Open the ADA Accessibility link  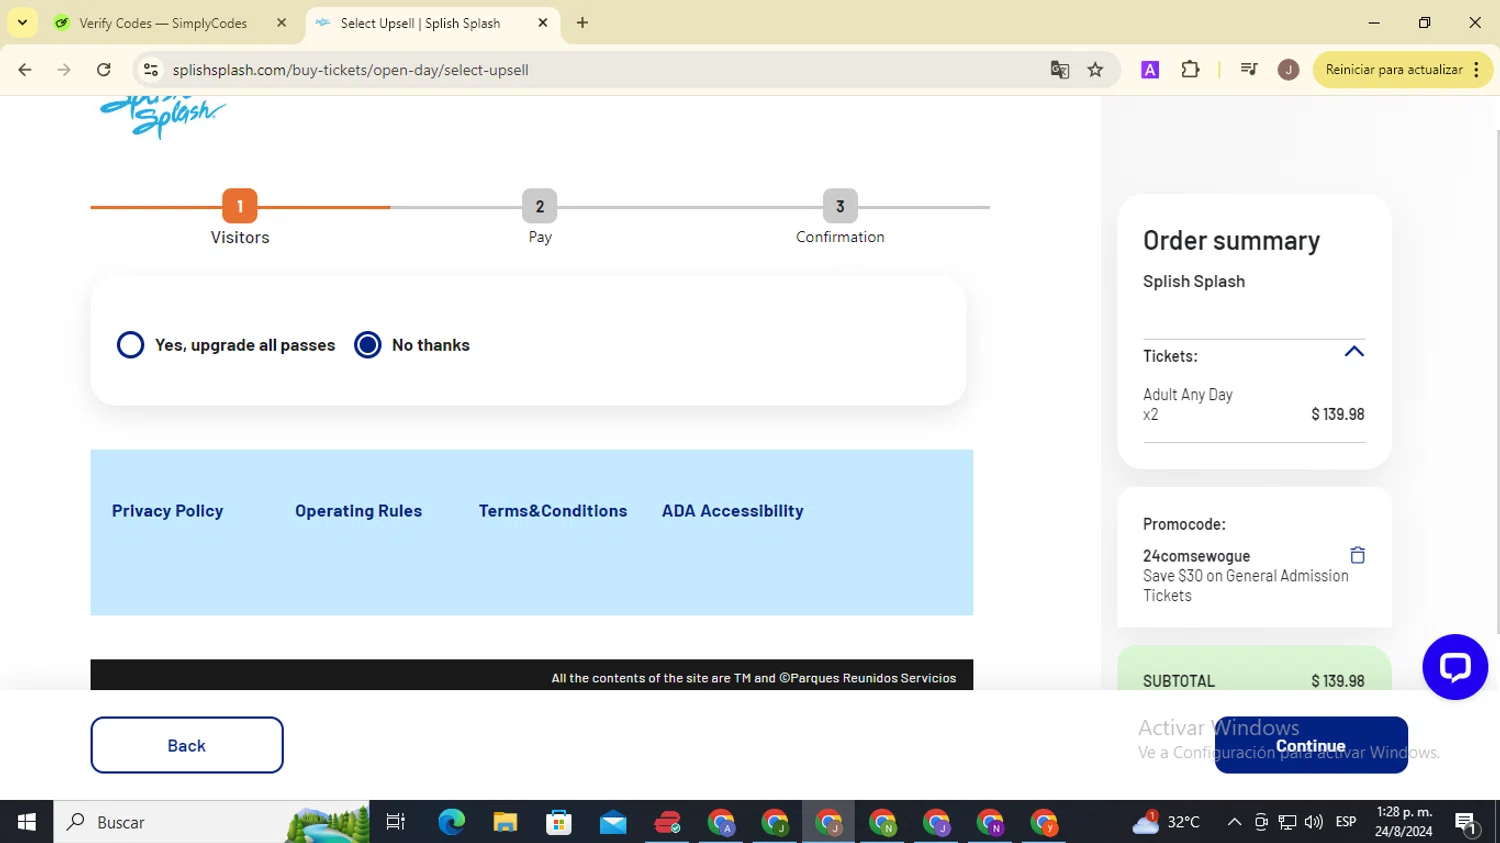click(x=733, y=511)
